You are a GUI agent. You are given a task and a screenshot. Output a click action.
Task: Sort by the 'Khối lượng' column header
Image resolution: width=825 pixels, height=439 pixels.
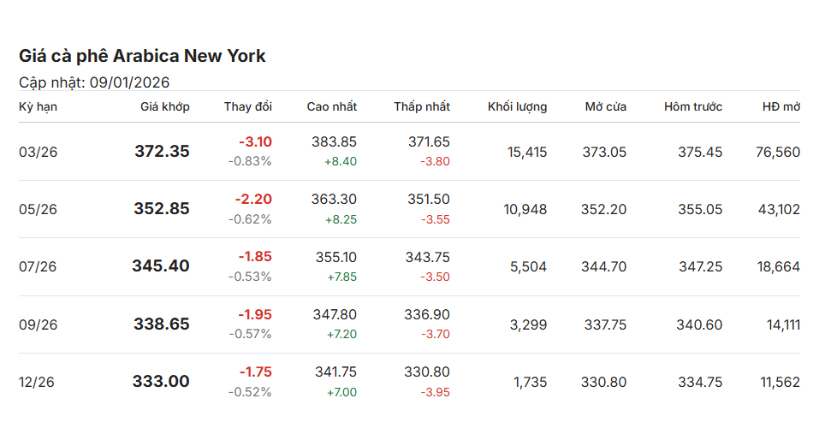click(x=517, y=107)
